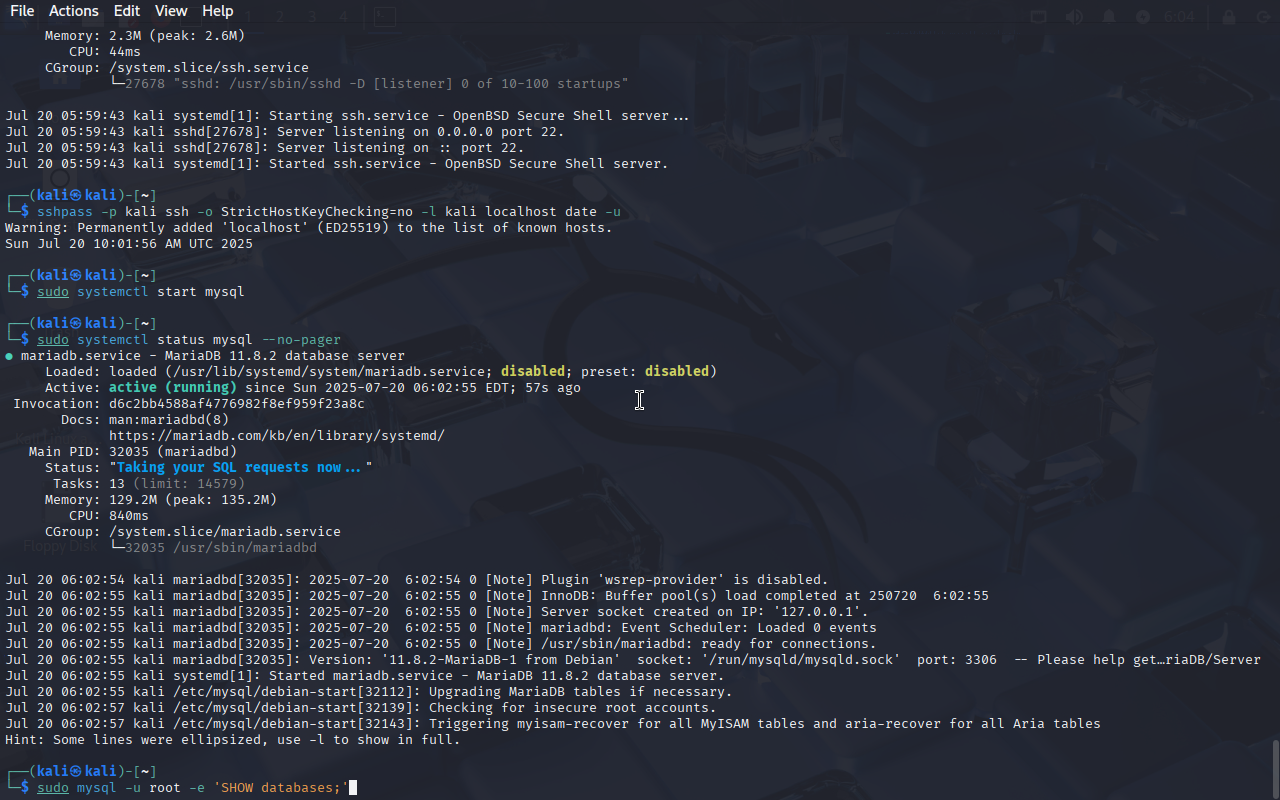Image resolution: width=1280 pixels, height=800 pixels.
Task: Click the 'Server listening on 0.0.0.0 port 22' line
Action: click(285, 132)
